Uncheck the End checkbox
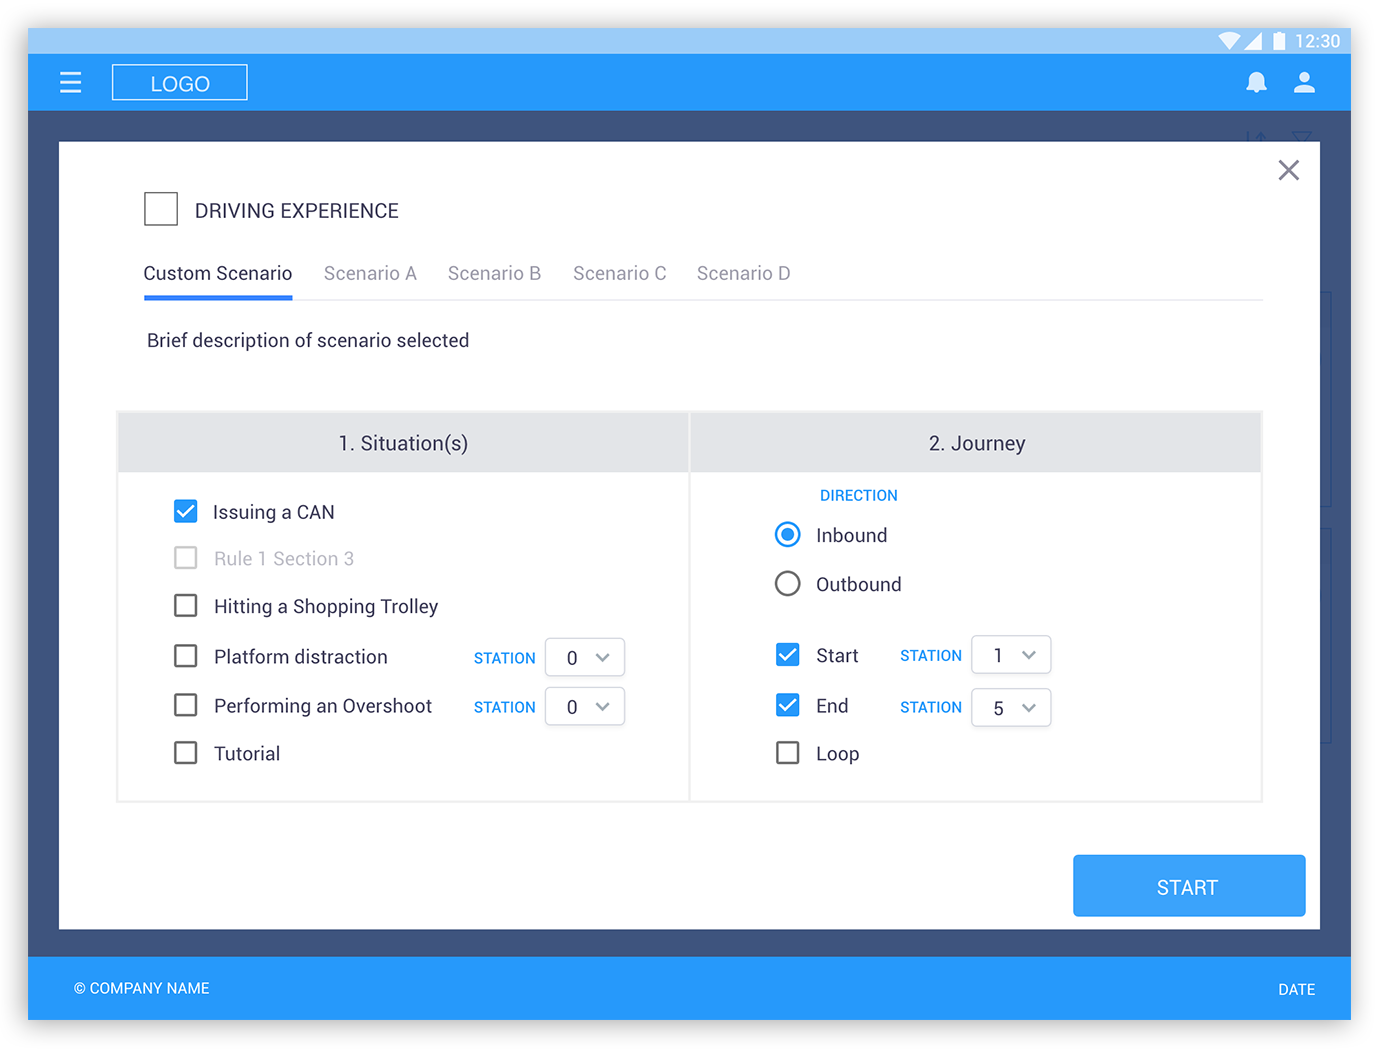This screenshot has height=1049, width=1380. click(x=788, y=705)
